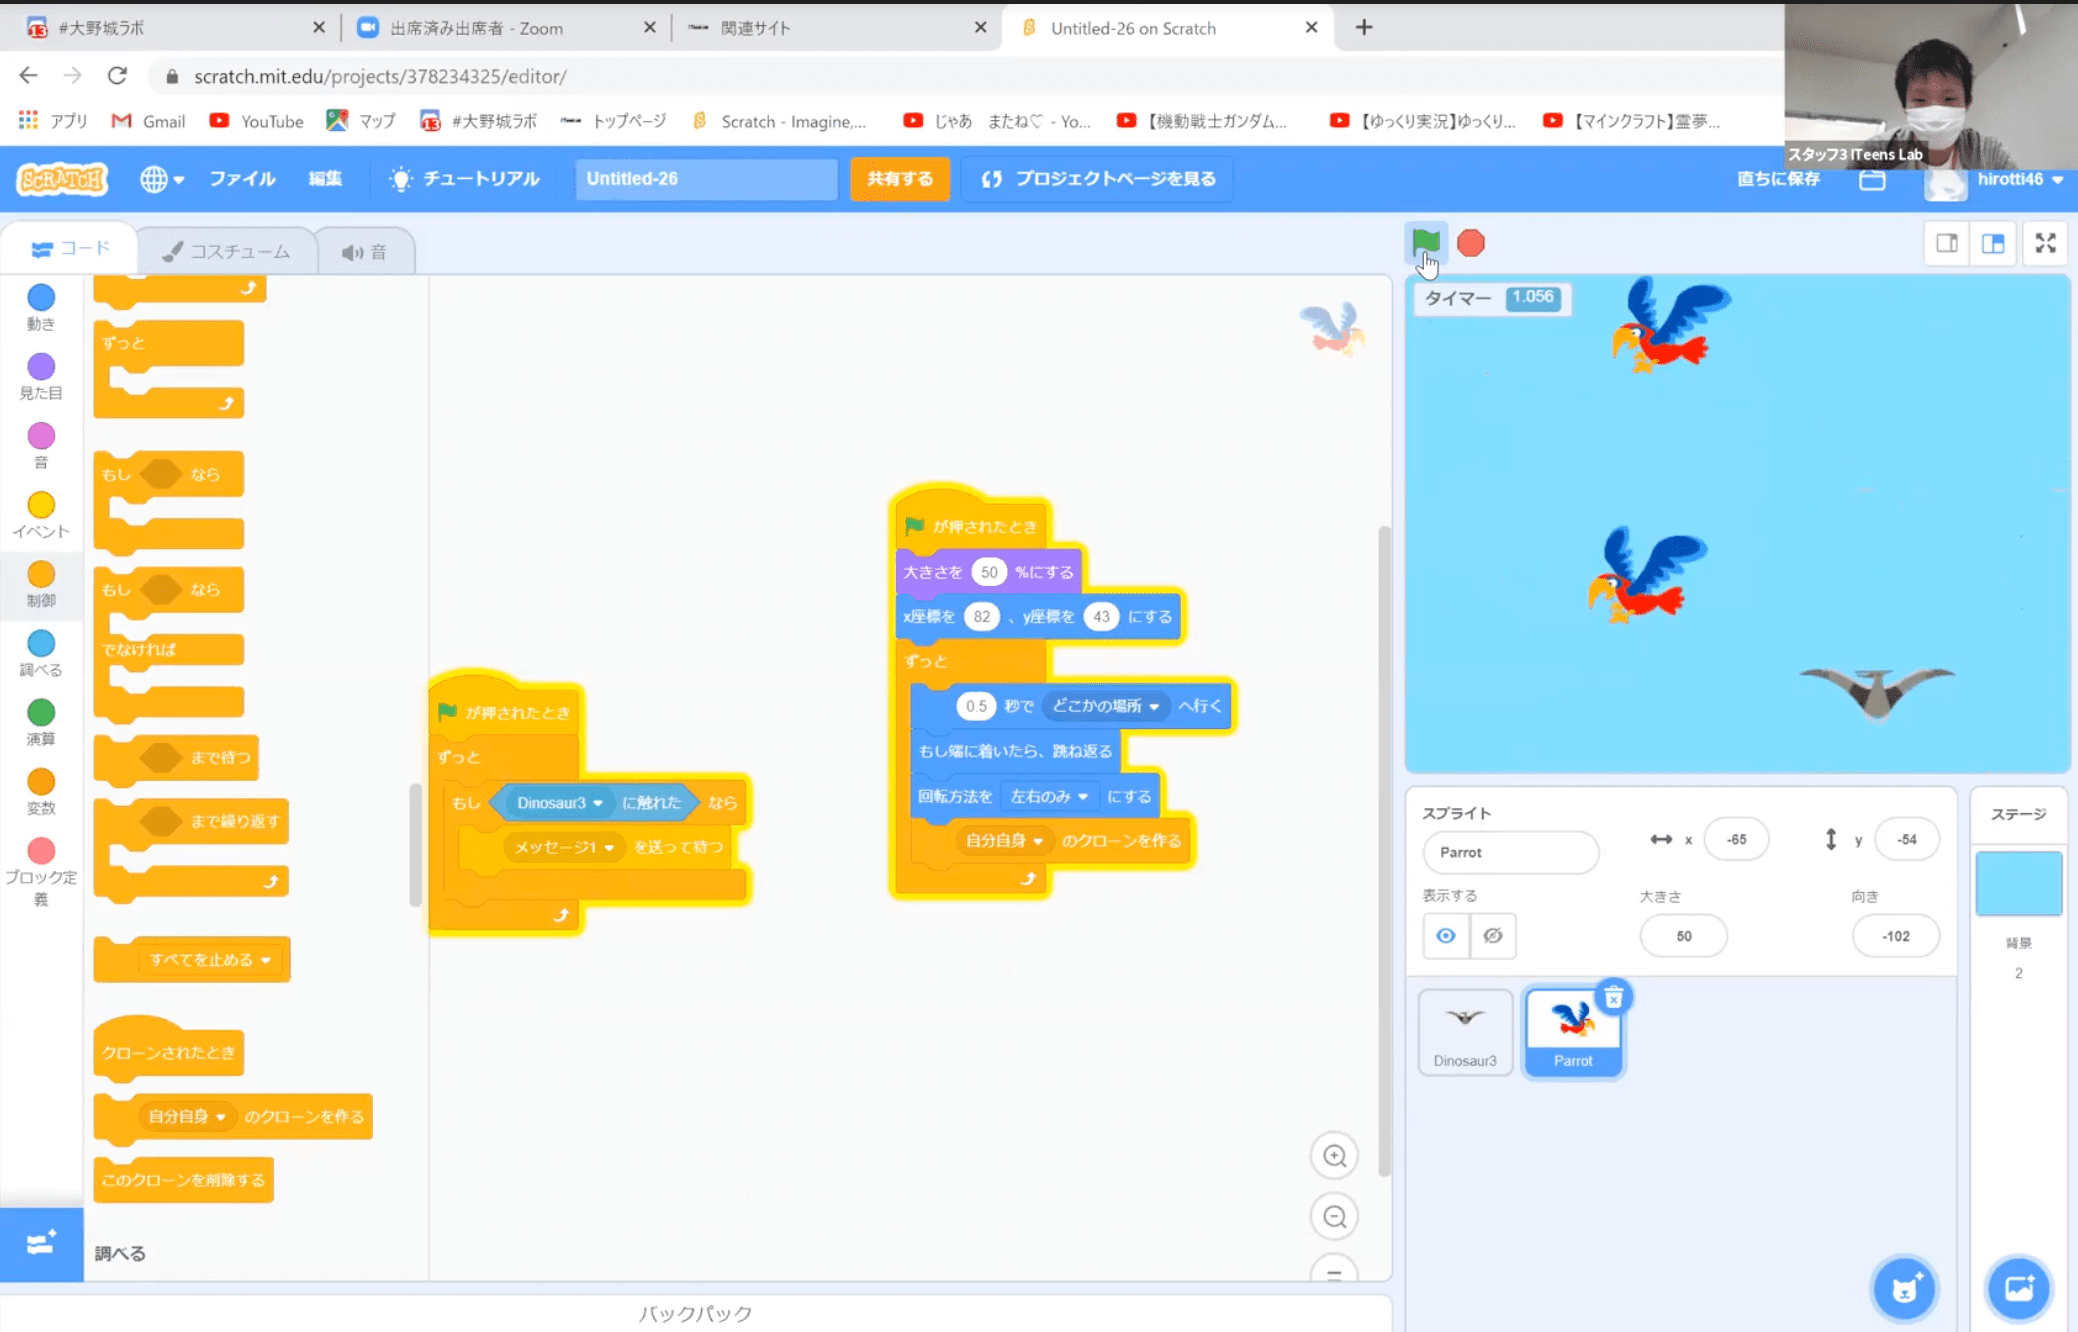2078x1332 pixels.
Task: Open チュートリアル tutorials
Action: [x=464, y=179]
